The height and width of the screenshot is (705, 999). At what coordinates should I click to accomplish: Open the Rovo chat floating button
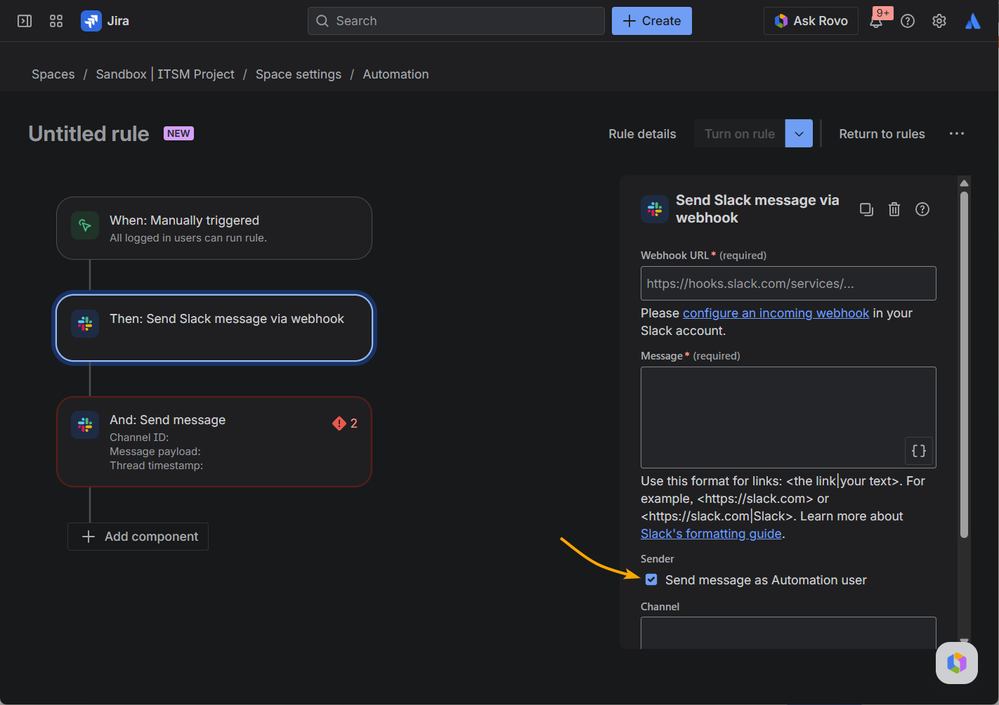pyautogui.click(x=956, y=663)
